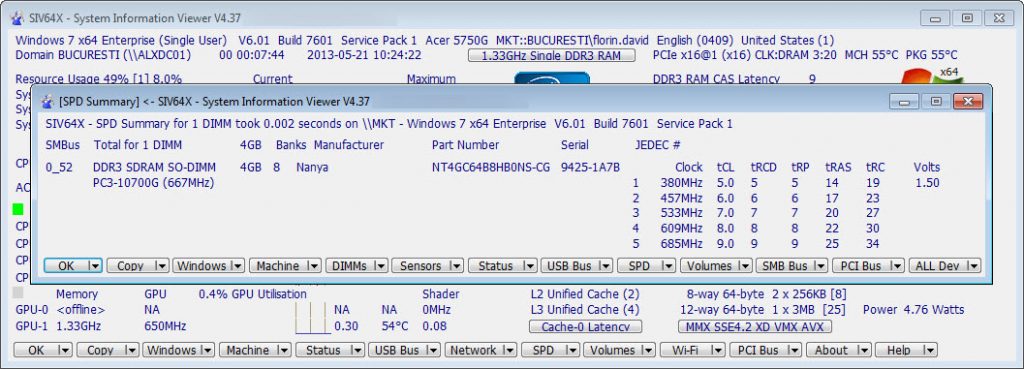Click the GPU utilisation mini graph
This screenshot has height=369, width=1024.
point(312,317)
